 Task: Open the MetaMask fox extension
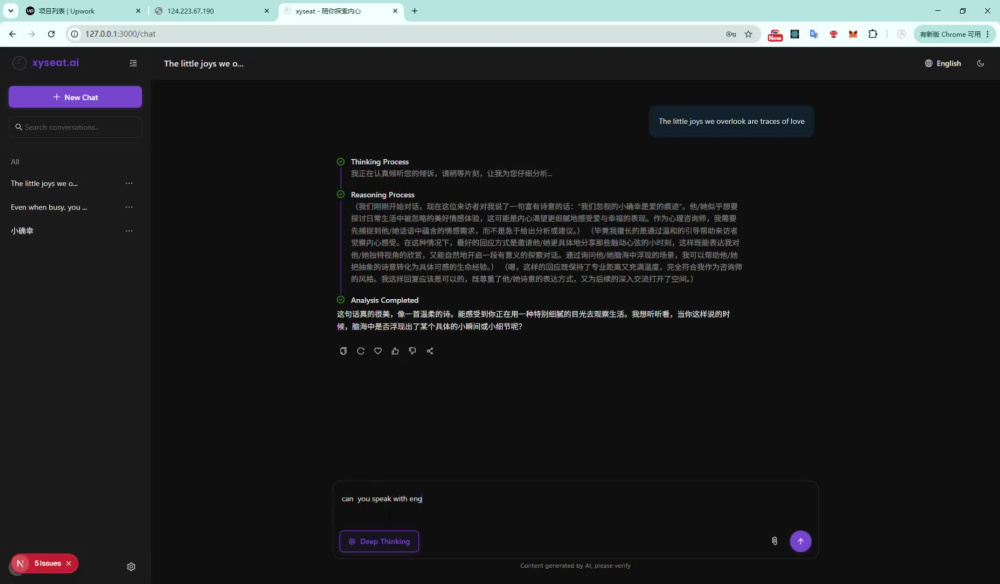853,34
